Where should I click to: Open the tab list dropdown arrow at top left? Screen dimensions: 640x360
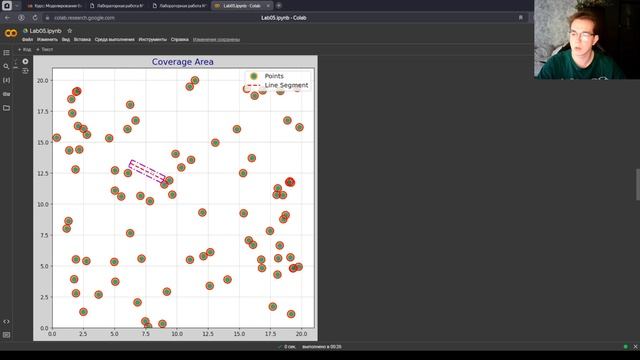[x=17, y=6]
